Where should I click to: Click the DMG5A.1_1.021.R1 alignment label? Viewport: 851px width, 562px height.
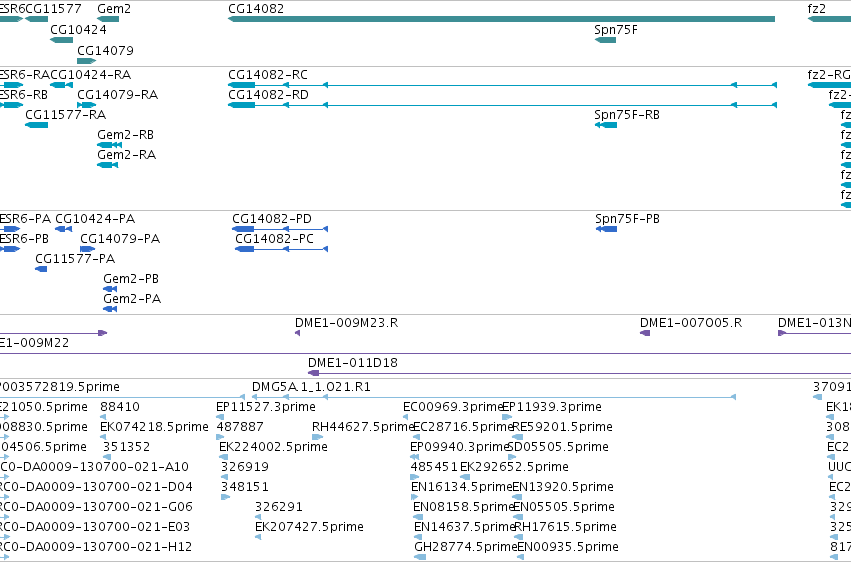[x=311, y=387]
